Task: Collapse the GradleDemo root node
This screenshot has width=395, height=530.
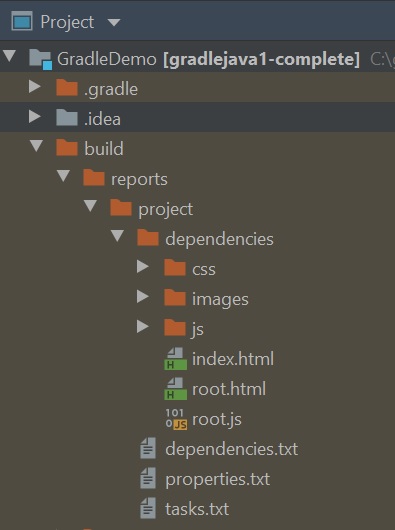Action: [x=10, y=56]
